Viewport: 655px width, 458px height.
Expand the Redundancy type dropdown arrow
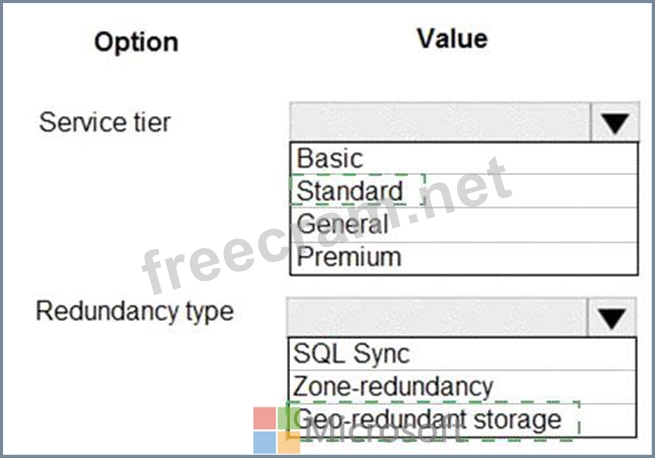(610, 318)
